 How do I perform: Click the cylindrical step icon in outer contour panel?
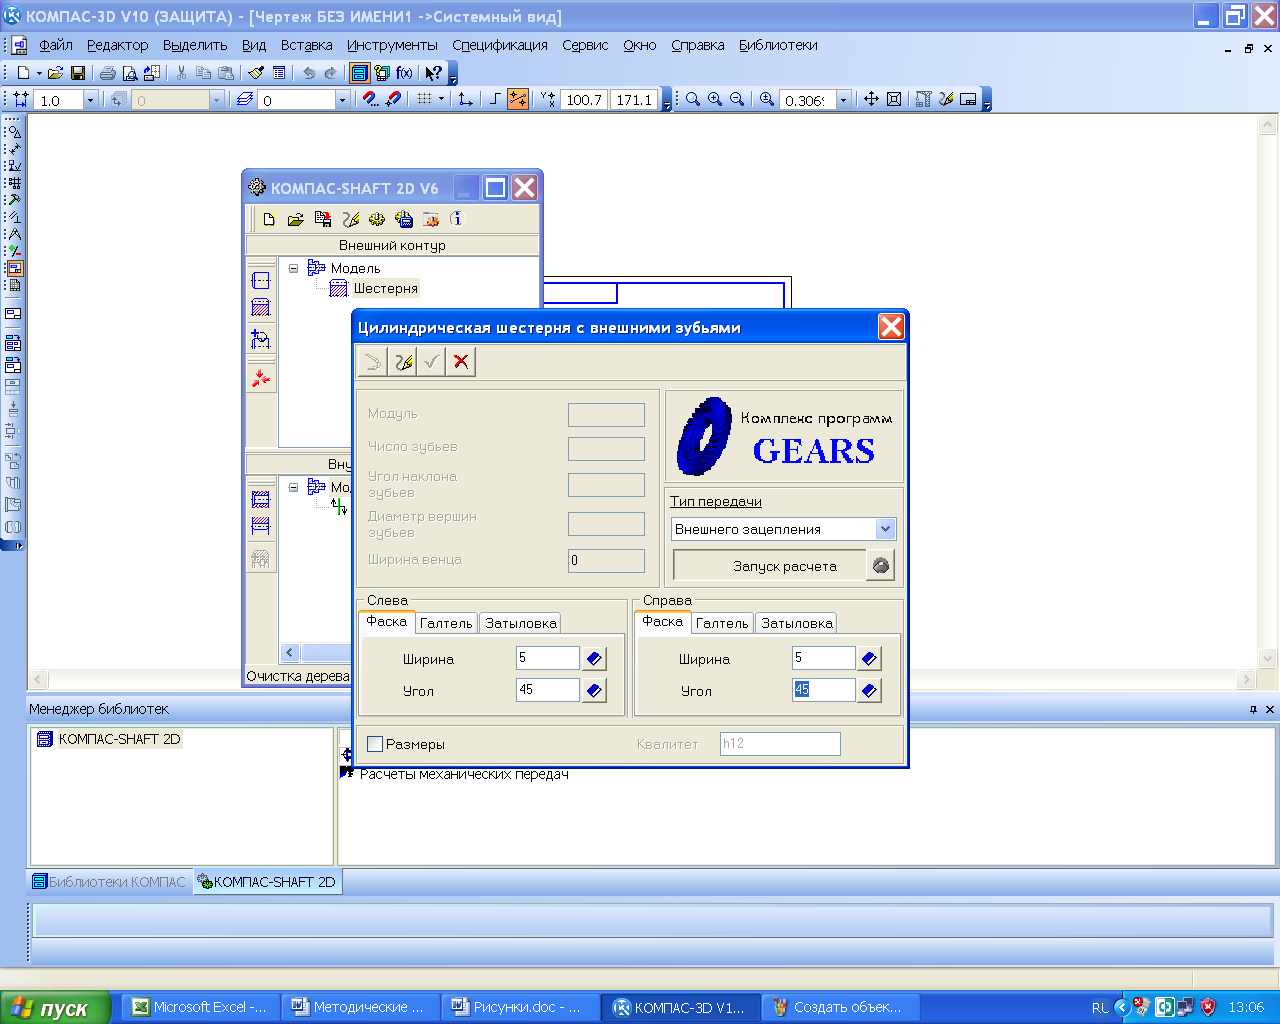tap(261, 280)
